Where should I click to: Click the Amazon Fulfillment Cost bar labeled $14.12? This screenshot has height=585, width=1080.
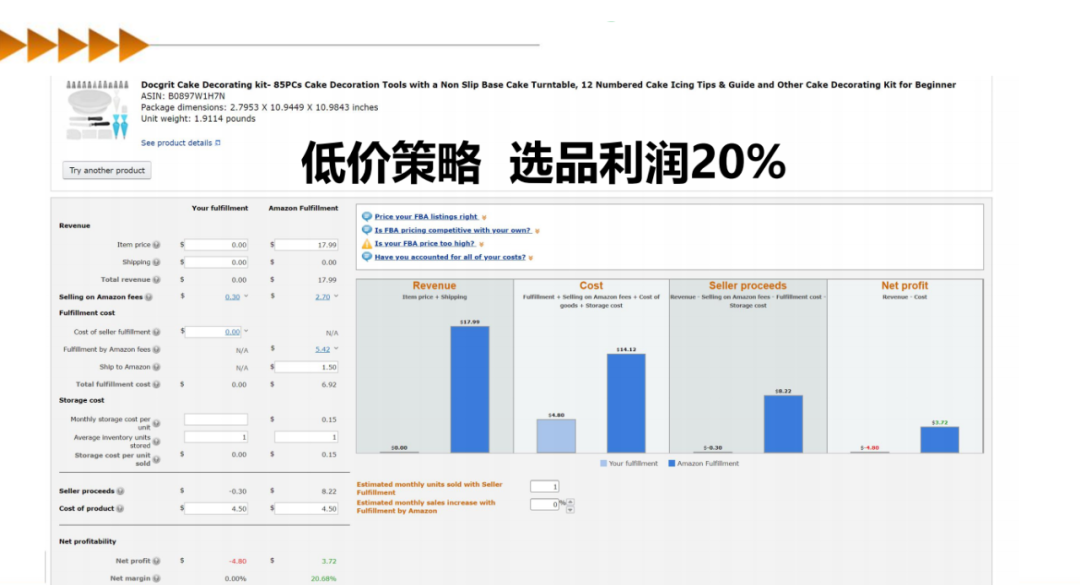pyautogui.click(x=626, y=403)
